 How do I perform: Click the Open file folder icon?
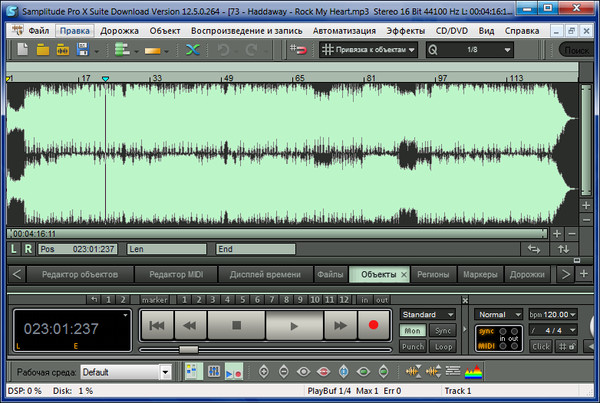click(x=44, y=49)
